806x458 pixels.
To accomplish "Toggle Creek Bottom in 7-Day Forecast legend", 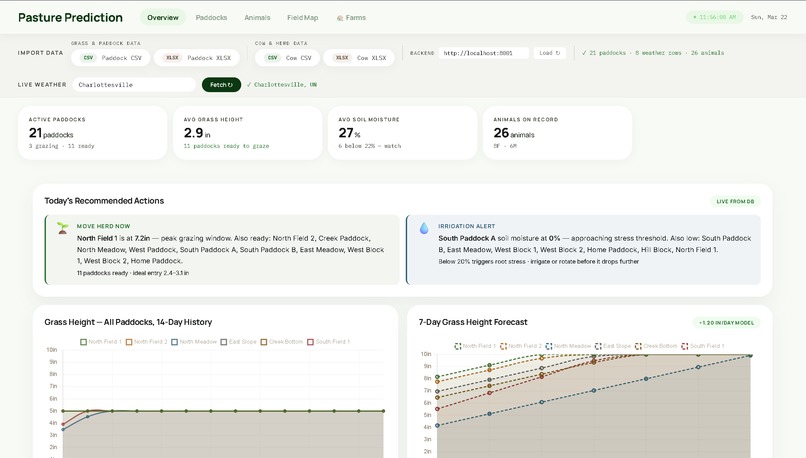I will (655, 346).
